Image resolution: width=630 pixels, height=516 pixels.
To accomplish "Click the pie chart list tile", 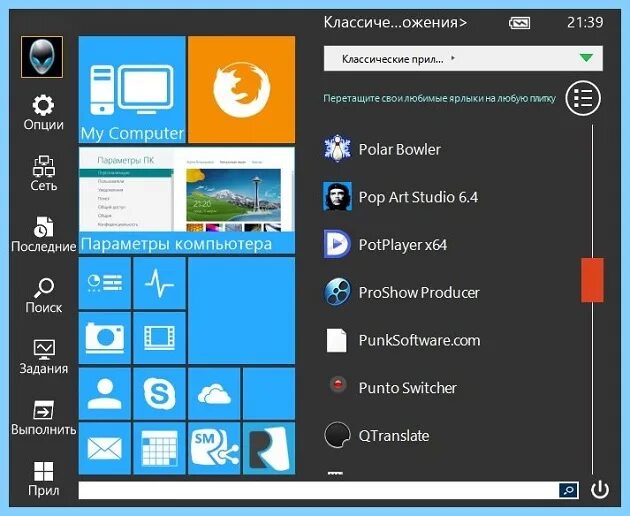I will [105, 283].
